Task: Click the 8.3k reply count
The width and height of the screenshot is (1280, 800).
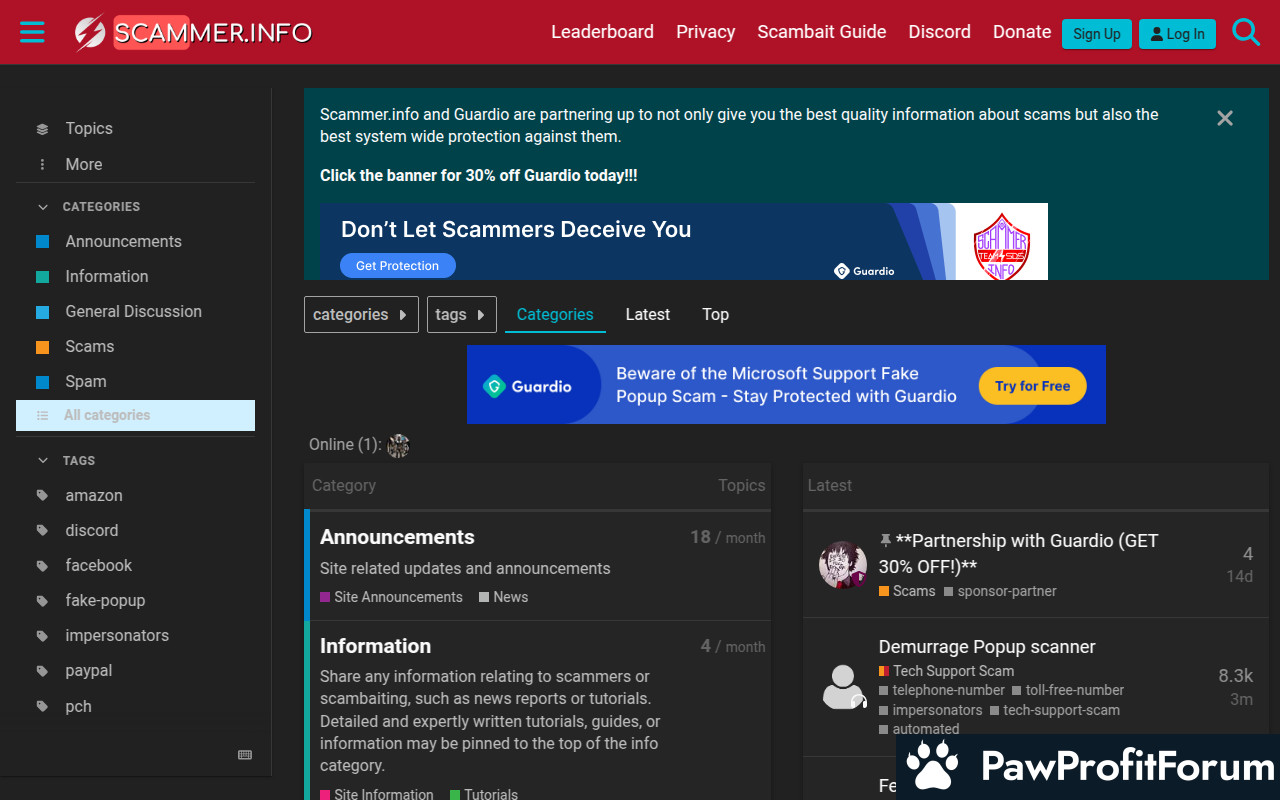Action: click(1235, 676)
